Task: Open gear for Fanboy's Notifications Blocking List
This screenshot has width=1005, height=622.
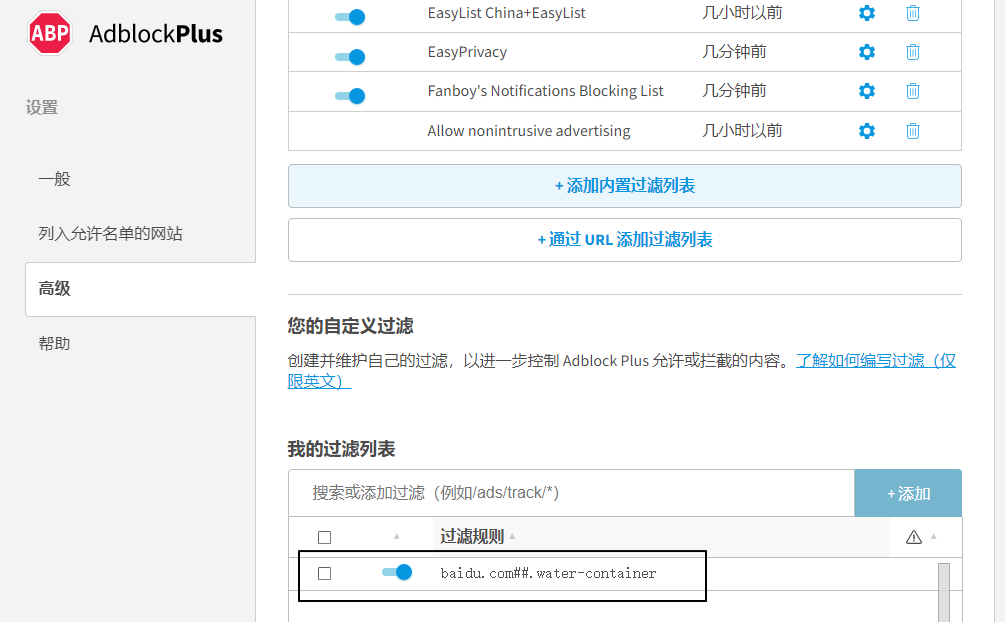Action: coord(867,91)
